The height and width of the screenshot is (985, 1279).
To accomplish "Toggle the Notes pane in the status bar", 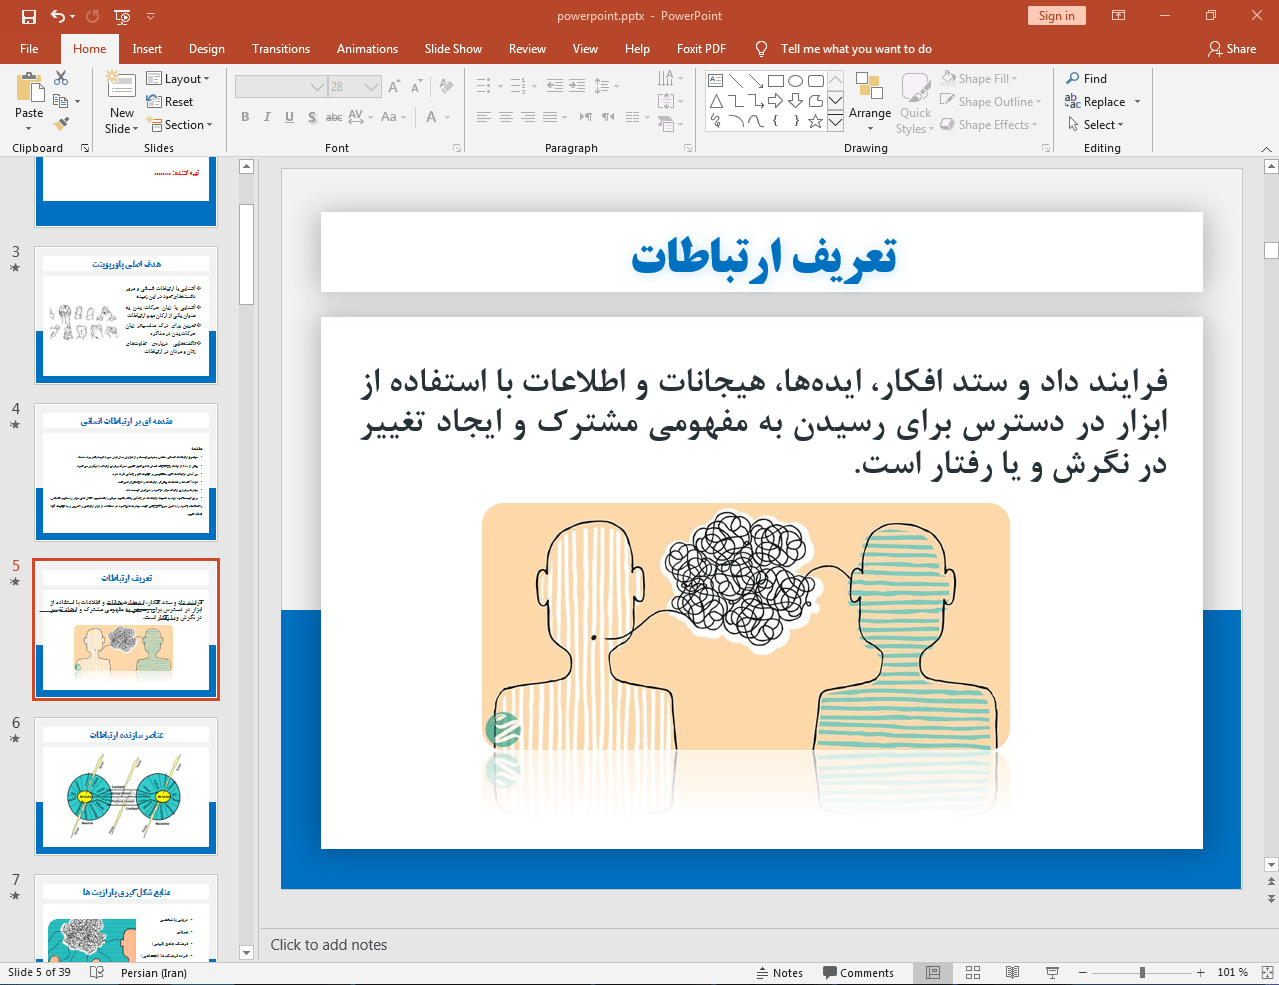I will click(780, 973).
